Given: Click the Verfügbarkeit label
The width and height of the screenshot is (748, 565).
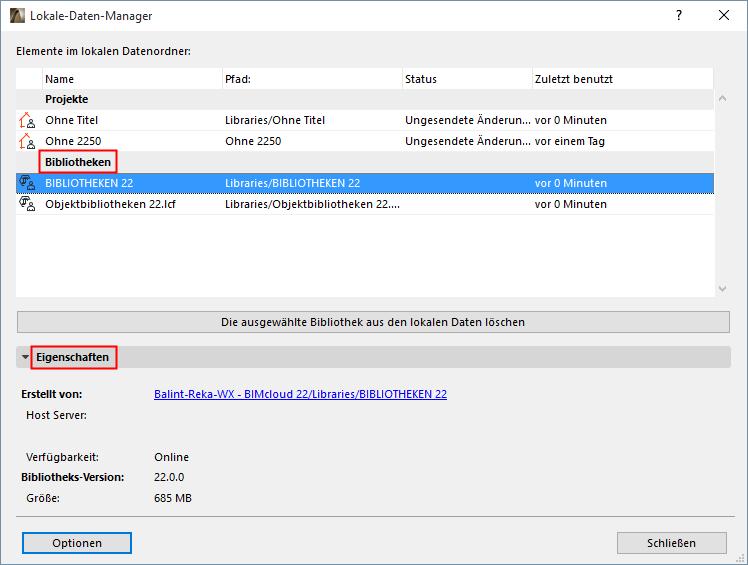Looking at the screenshot, I should pos(62,457).
